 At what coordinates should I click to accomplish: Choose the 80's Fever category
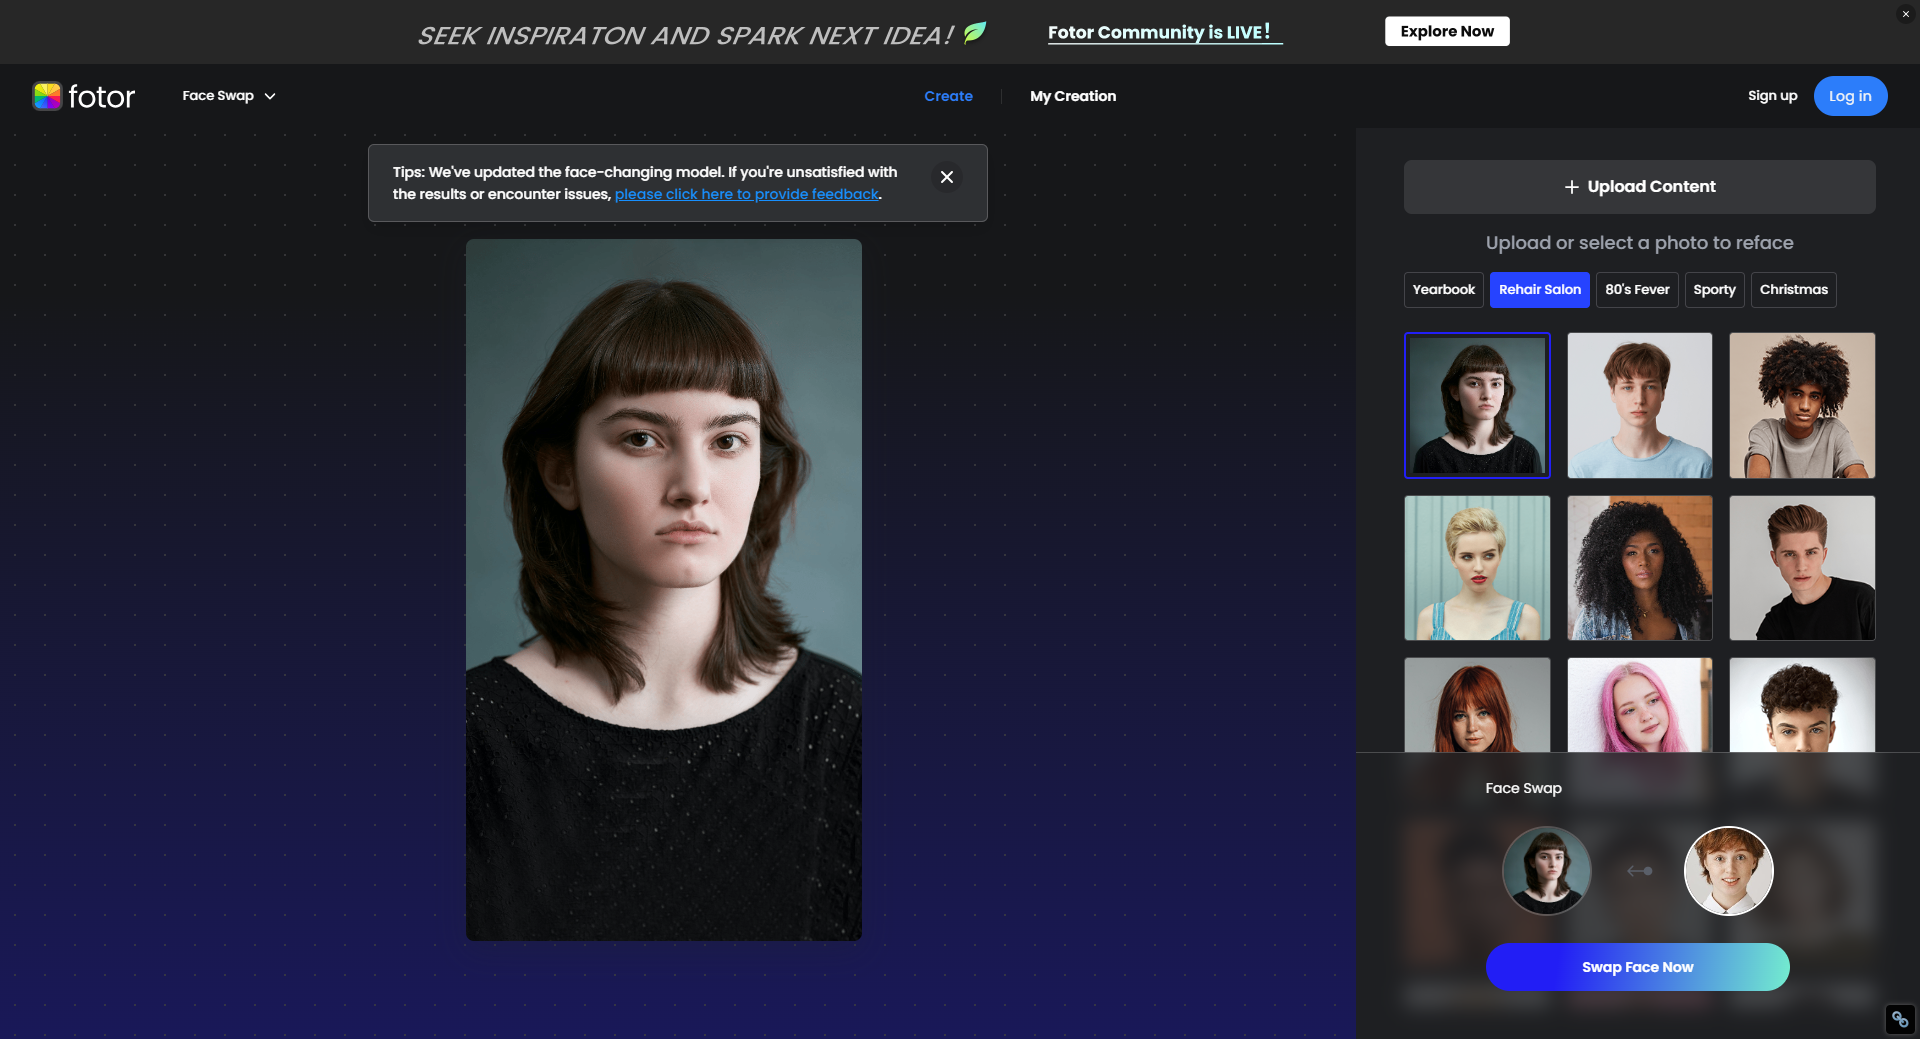point(1637,290)
